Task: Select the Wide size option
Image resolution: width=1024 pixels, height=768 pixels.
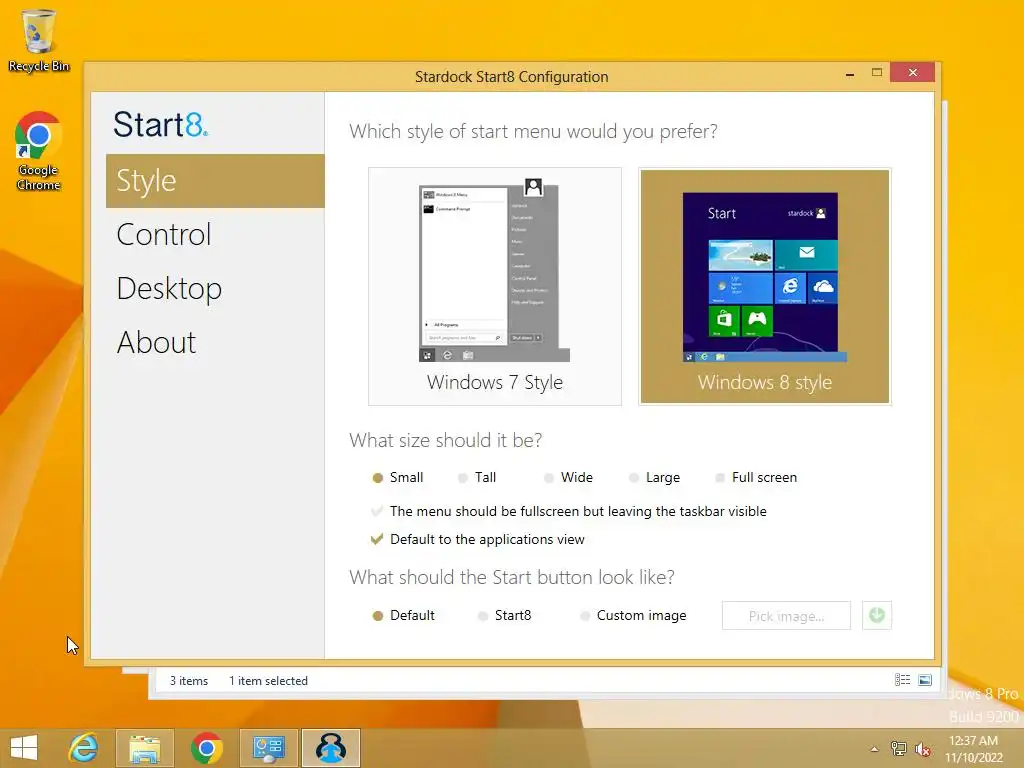Action: click(568, 477)
